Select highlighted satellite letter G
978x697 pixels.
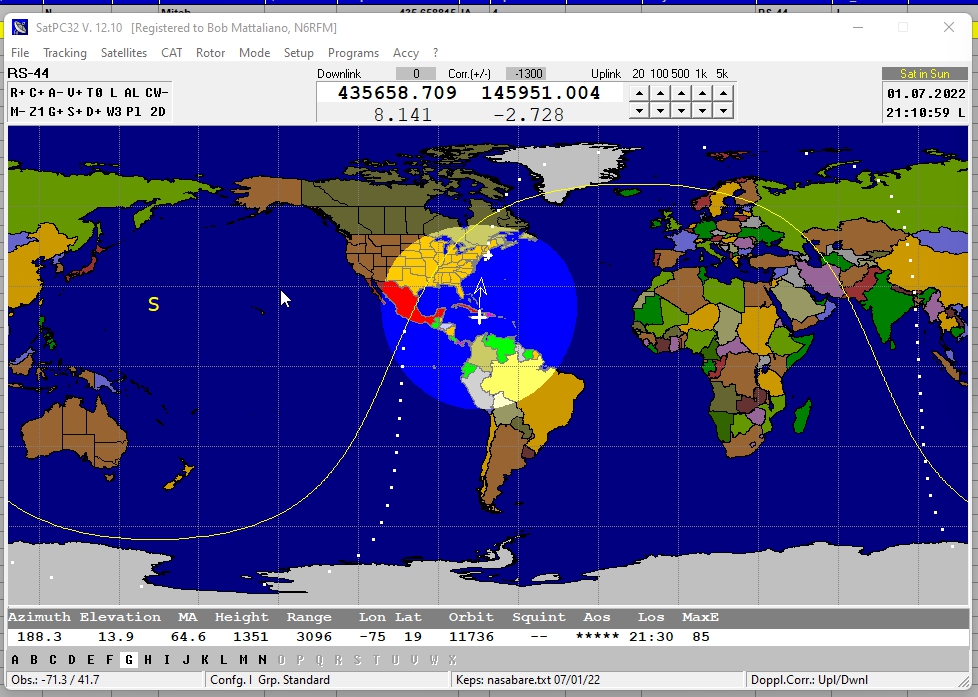[129, 660]
